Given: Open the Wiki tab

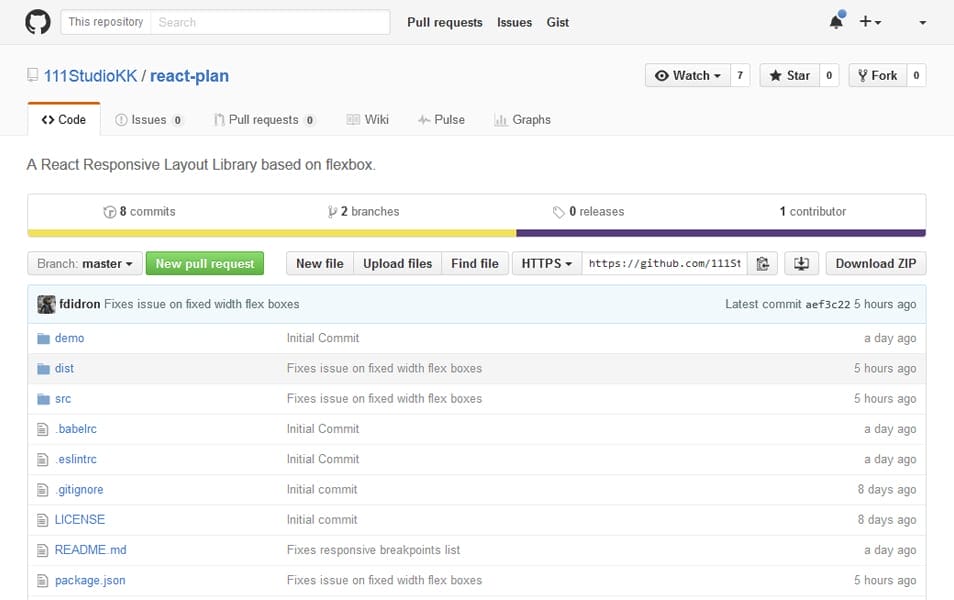Looking at the screenshot, I should [367, 120].
